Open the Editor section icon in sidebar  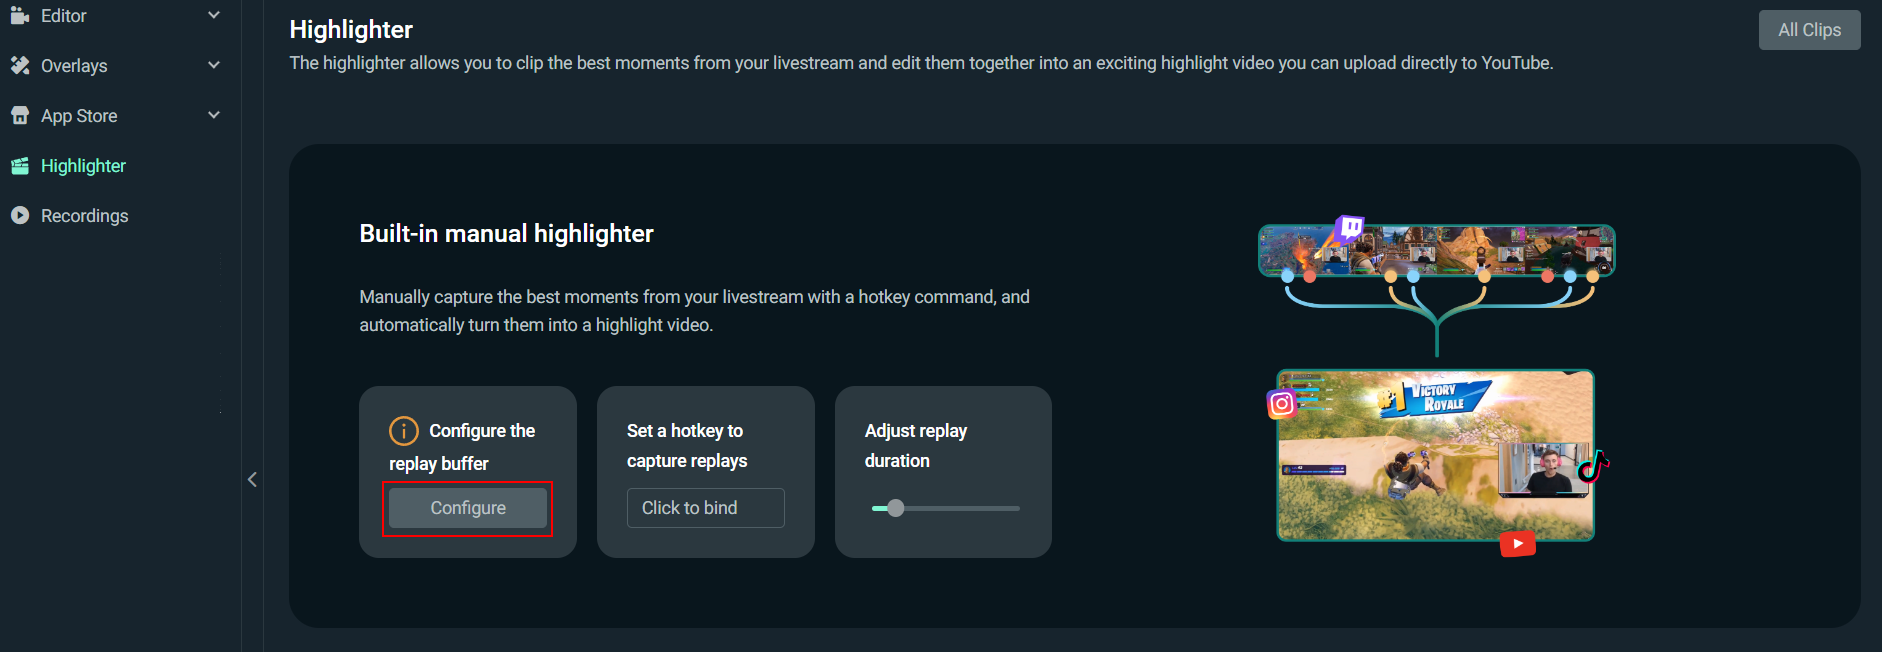pos(20,15)
